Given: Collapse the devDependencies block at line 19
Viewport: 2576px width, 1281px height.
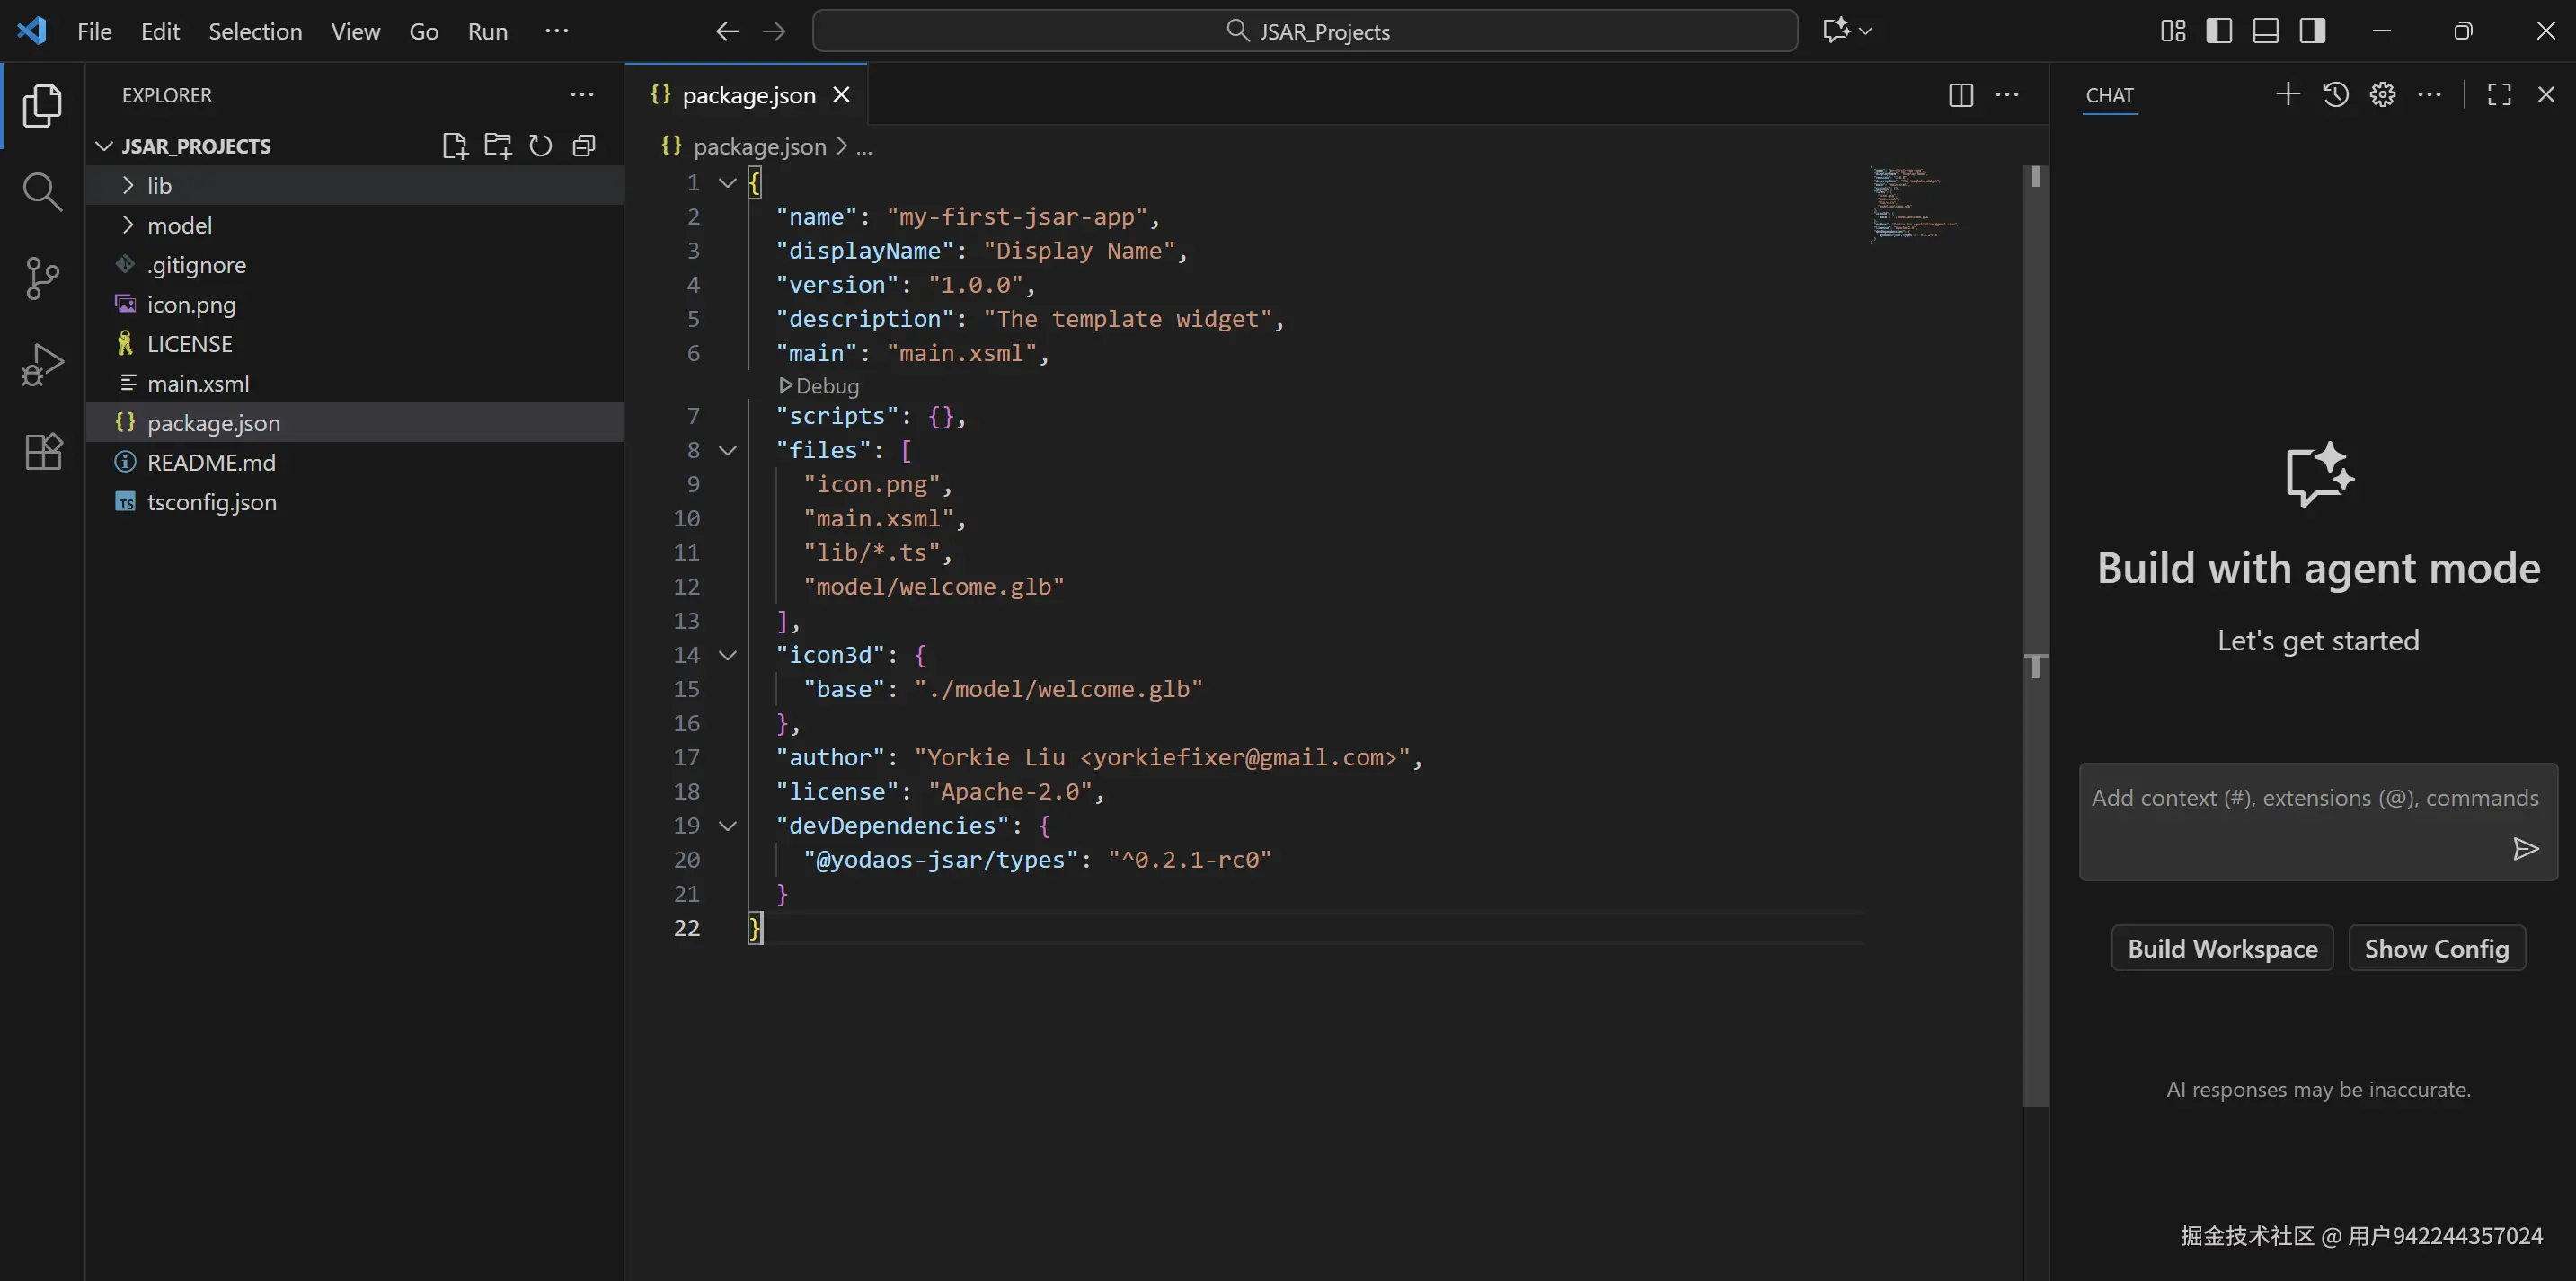Looking at the screenshot, I should [x=728, y=826].
